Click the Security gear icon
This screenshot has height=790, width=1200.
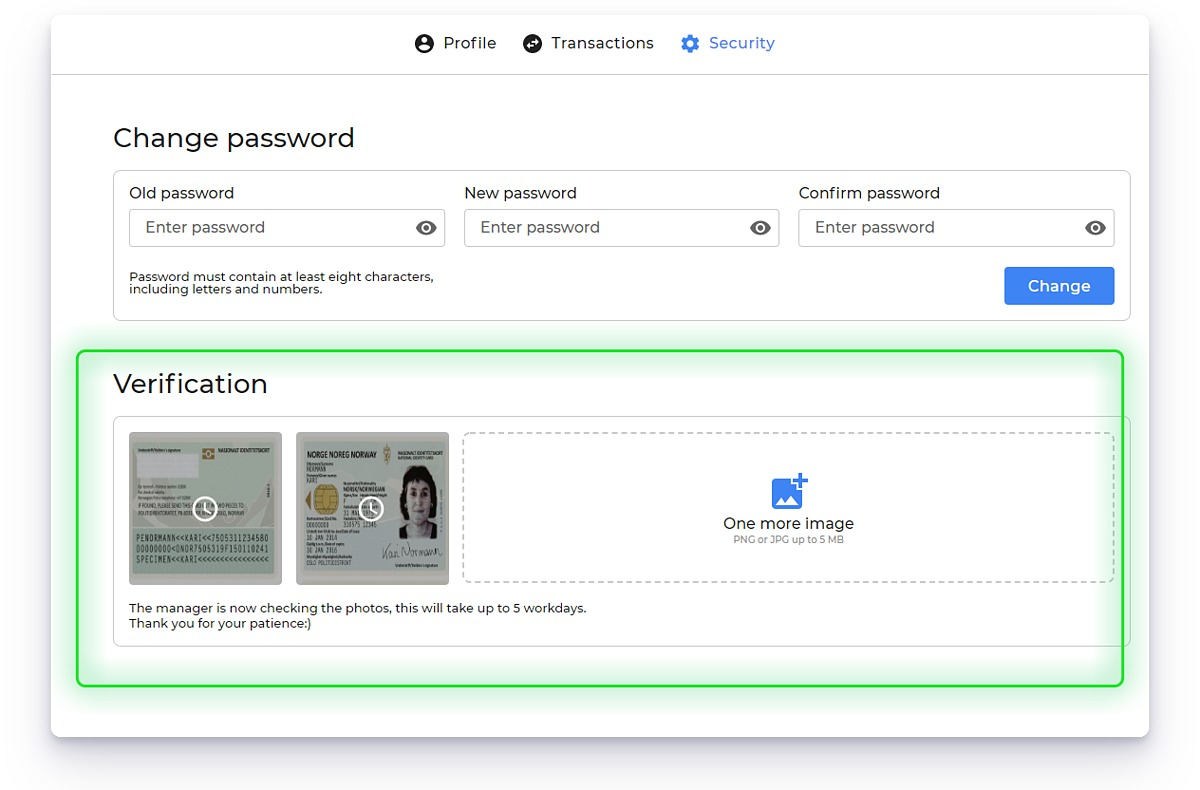[x=690, y=44]
